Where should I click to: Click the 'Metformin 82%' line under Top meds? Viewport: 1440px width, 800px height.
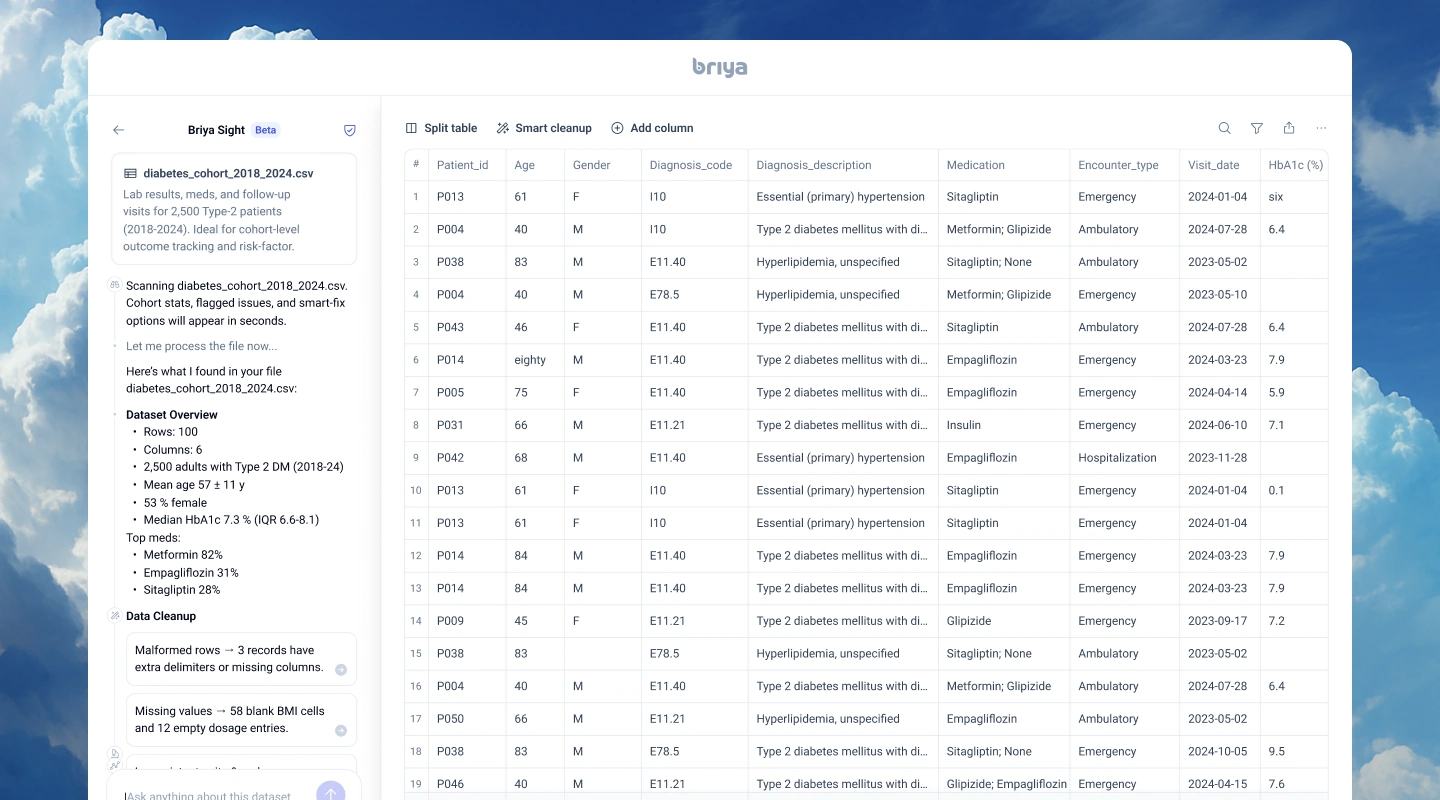click(183, 555)
